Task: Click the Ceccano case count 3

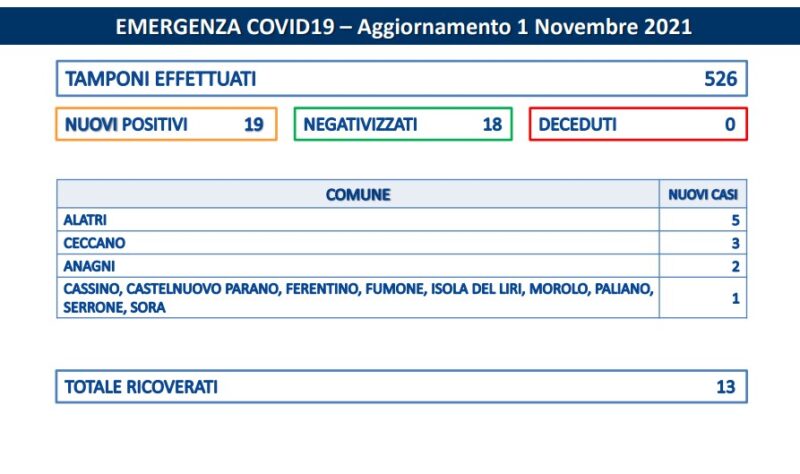Action: click(735, 243)
